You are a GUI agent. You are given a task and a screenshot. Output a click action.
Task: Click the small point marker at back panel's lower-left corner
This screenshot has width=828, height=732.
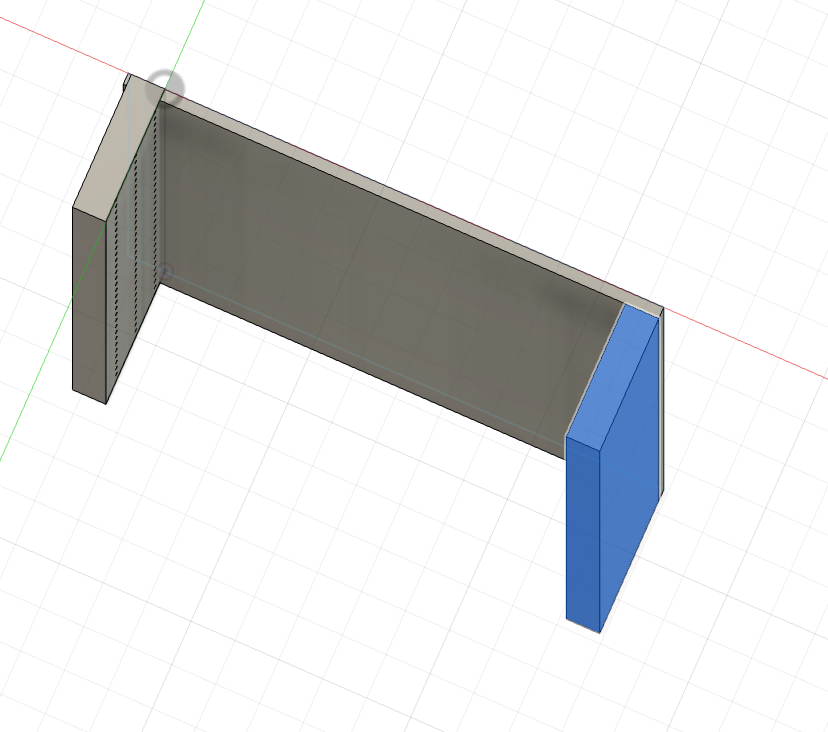tap(165, 272)
